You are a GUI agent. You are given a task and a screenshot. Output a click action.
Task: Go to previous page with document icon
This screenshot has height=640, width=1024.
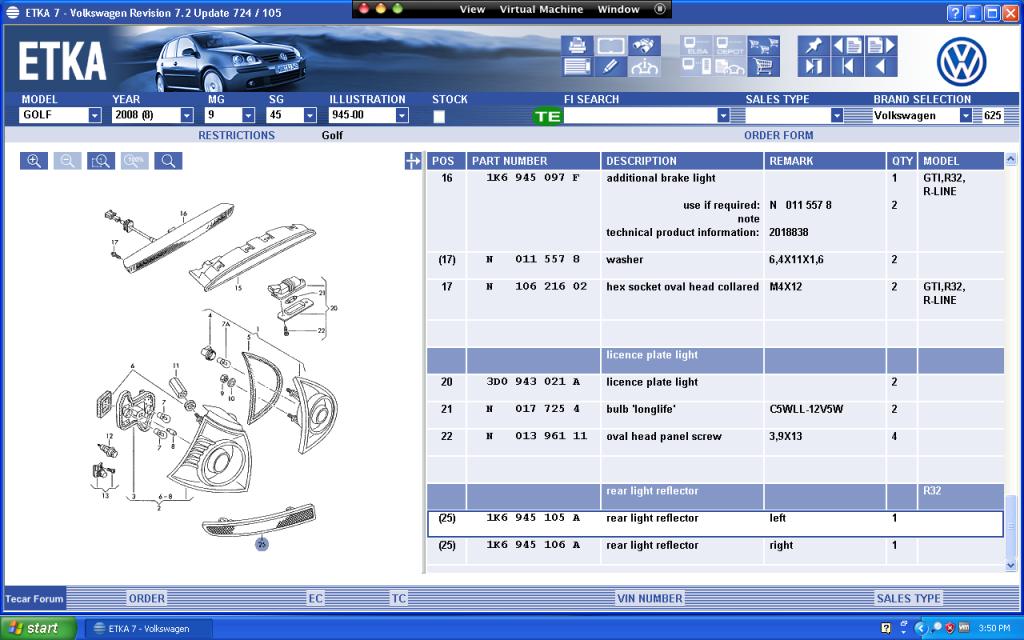[x=847, y=46]
